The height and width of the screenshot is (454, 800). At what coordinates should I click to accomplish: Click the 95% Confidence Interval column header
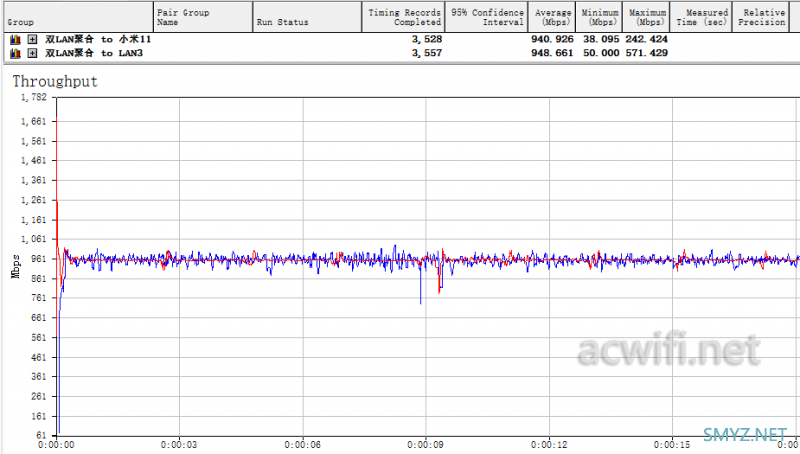pyautogui.click(x=487, y=17)
